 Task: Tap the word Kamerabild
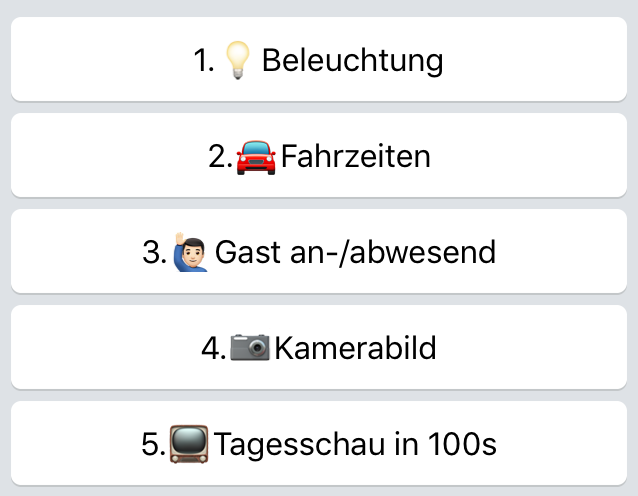(355, 348)
